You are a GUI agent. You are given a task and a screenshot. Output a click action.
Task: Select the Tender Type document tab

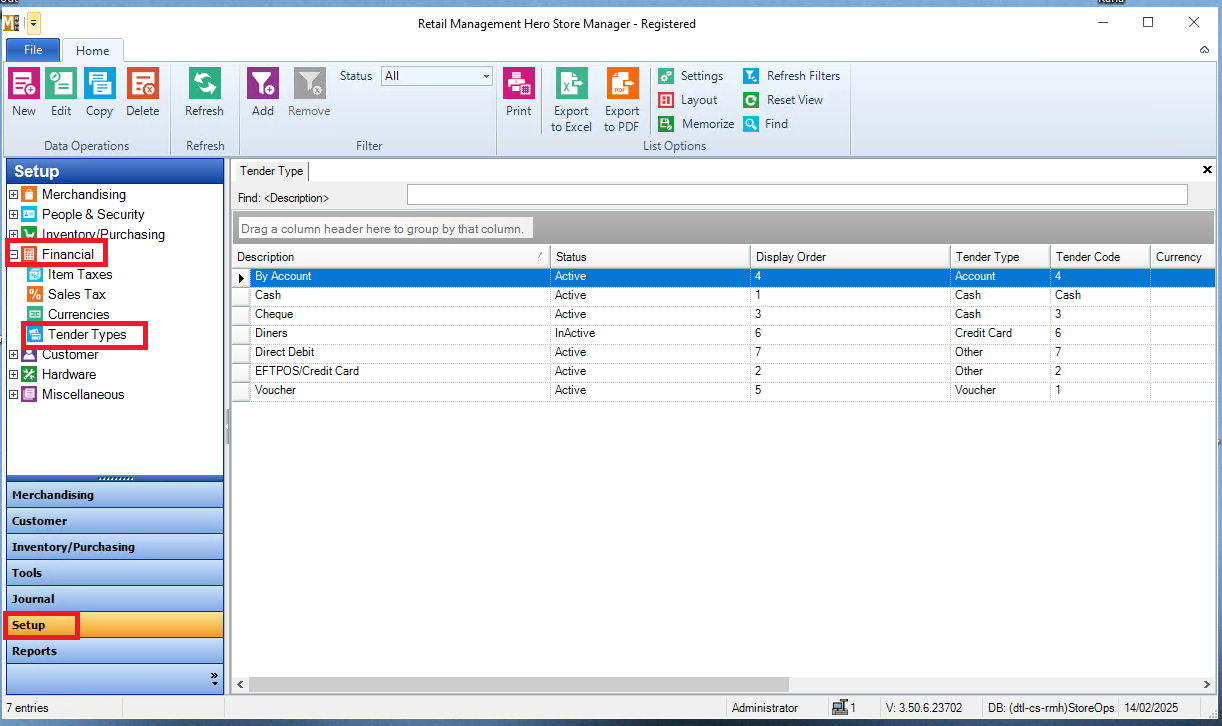pos(271,171)
